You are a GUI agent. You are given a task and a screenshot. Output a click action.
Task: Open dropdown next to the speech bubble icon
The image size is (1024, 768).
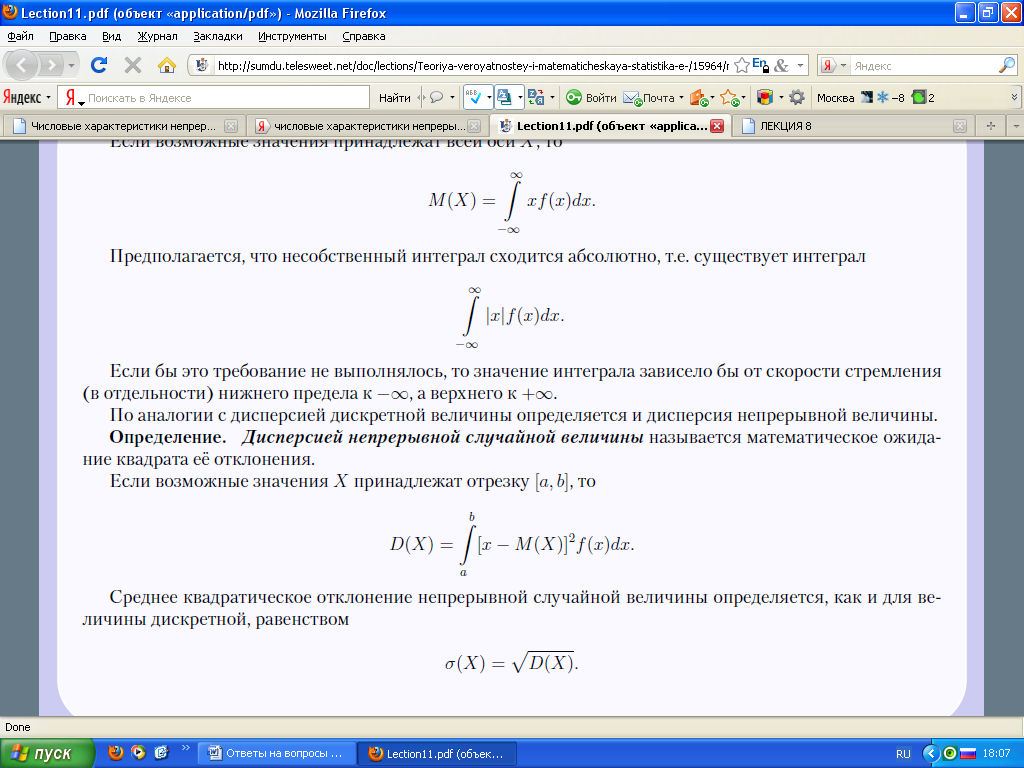click(x=452, y=98)
